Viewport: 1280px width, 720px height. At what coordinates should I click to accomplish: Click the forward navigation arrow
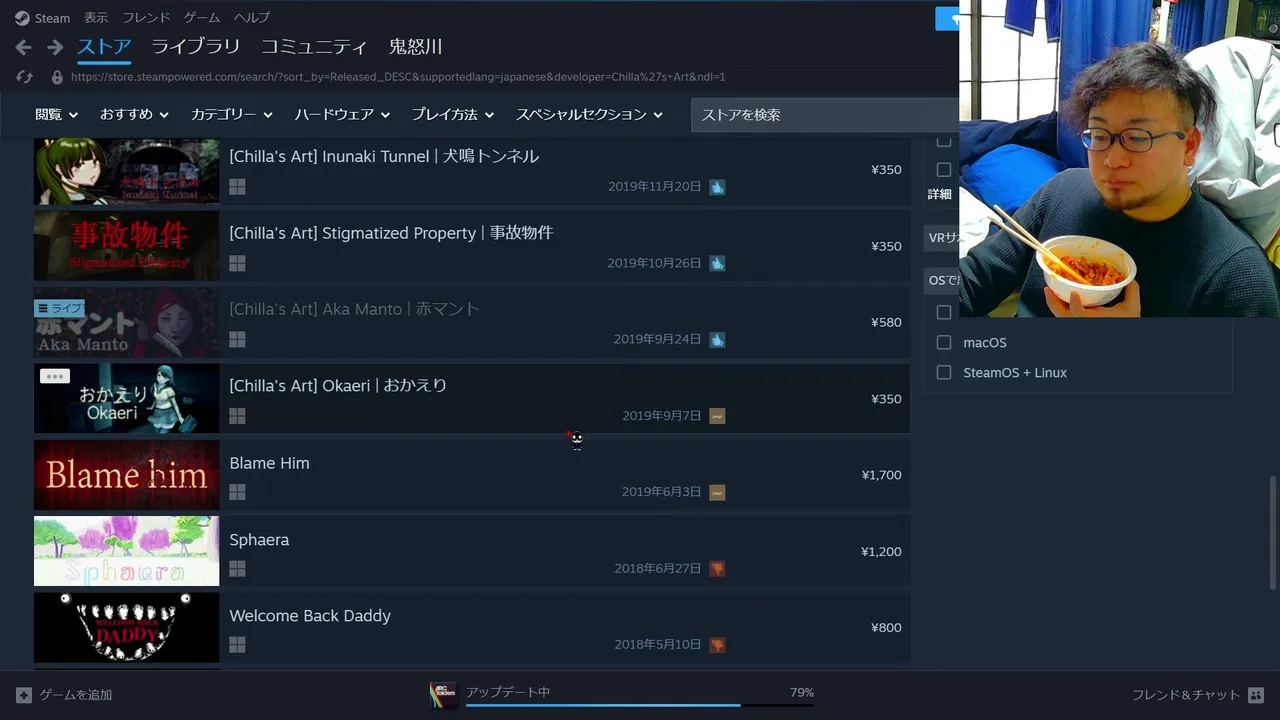55,47
